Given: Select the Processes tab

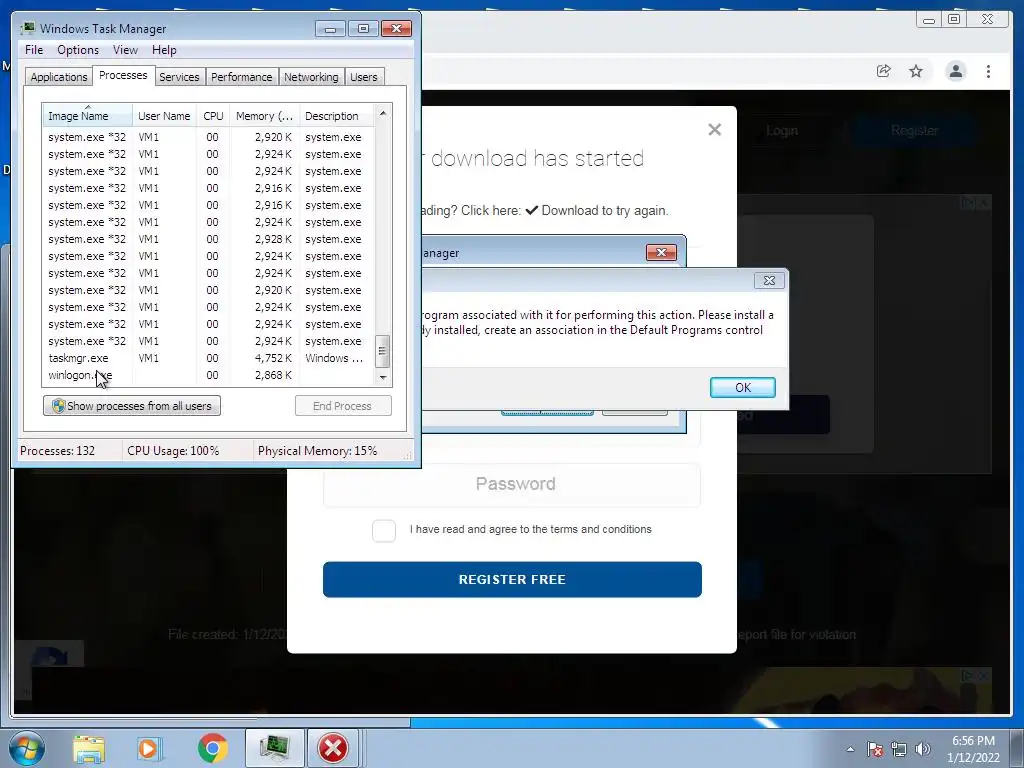Looking at the screenshot, I should point(123,75).
